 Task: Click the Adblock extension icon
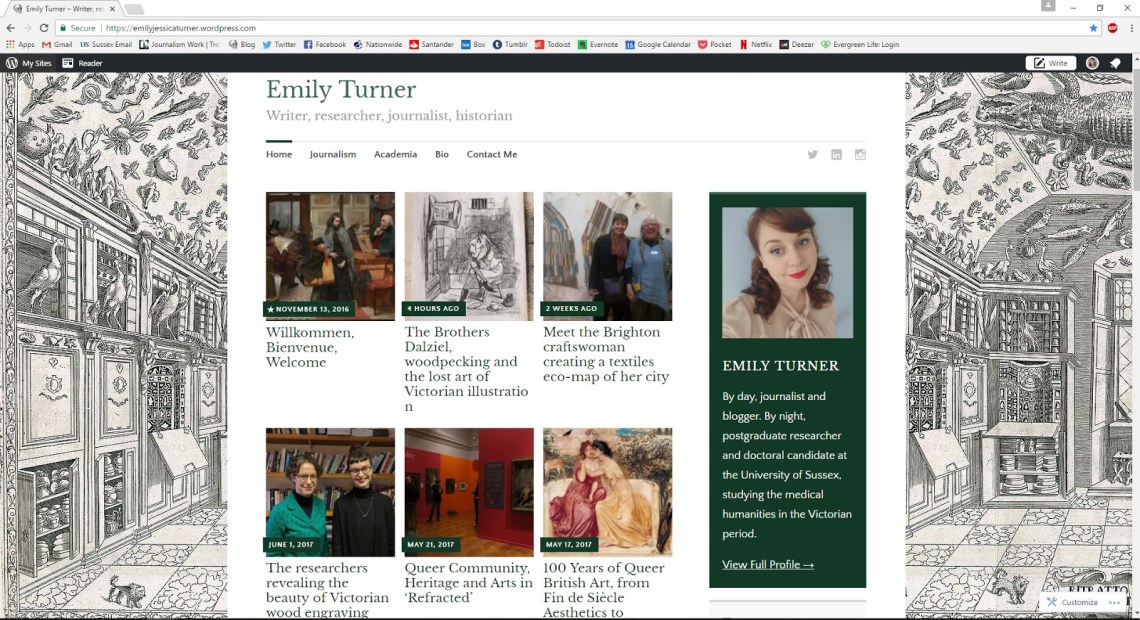click(1111, 28)
